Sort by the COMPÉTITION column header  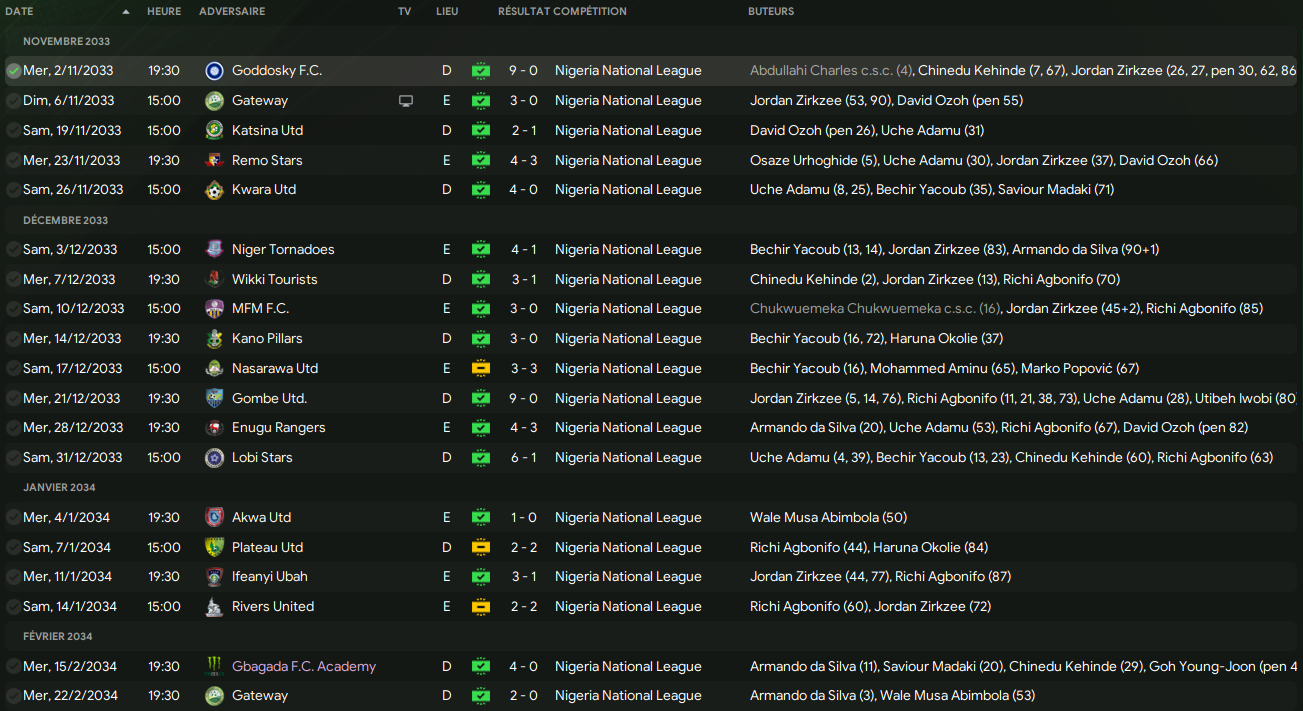click(590, 12)
